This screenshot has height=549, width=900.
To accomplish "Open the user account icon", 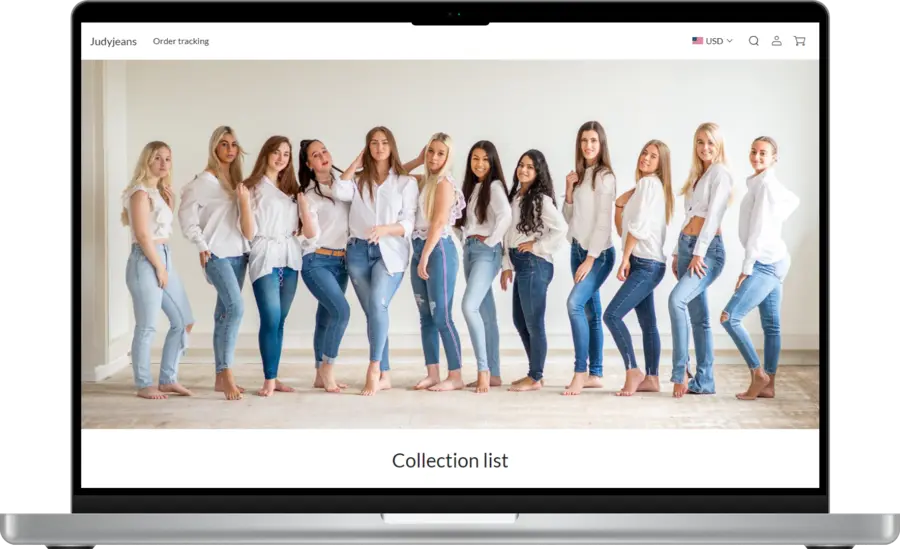I will pyautogui.click(x=777, y=41).
